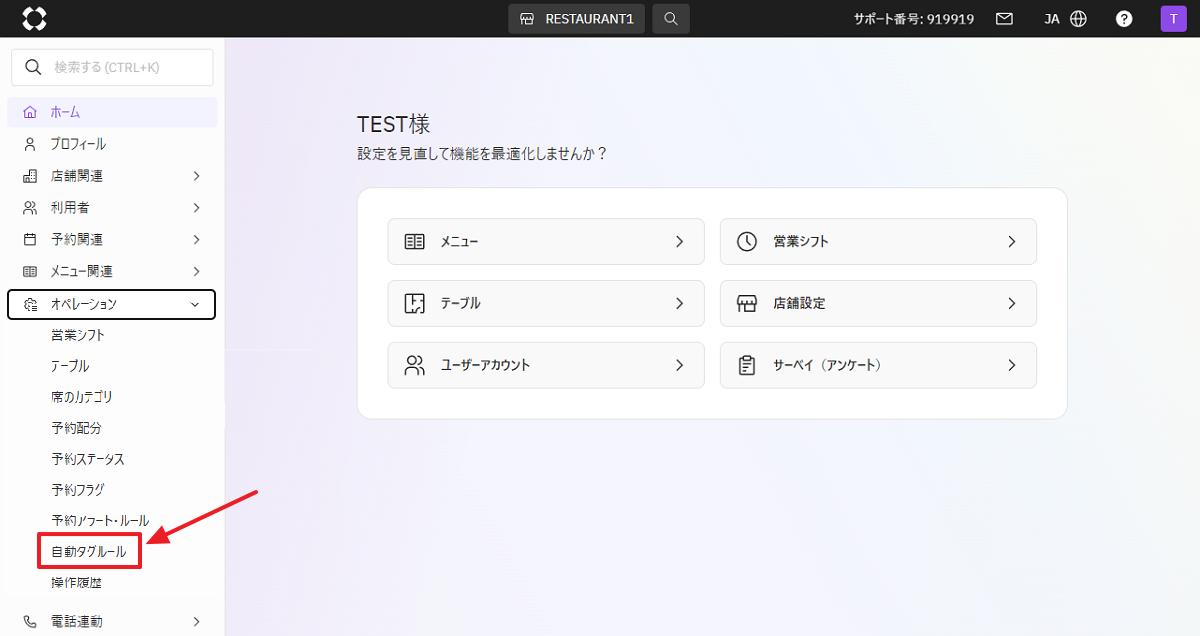Click the 設定を見直して機能を最適化しませんか？ subtitle
The width and height of the screenshot is (1200, 636).
[x=482, y=154]
